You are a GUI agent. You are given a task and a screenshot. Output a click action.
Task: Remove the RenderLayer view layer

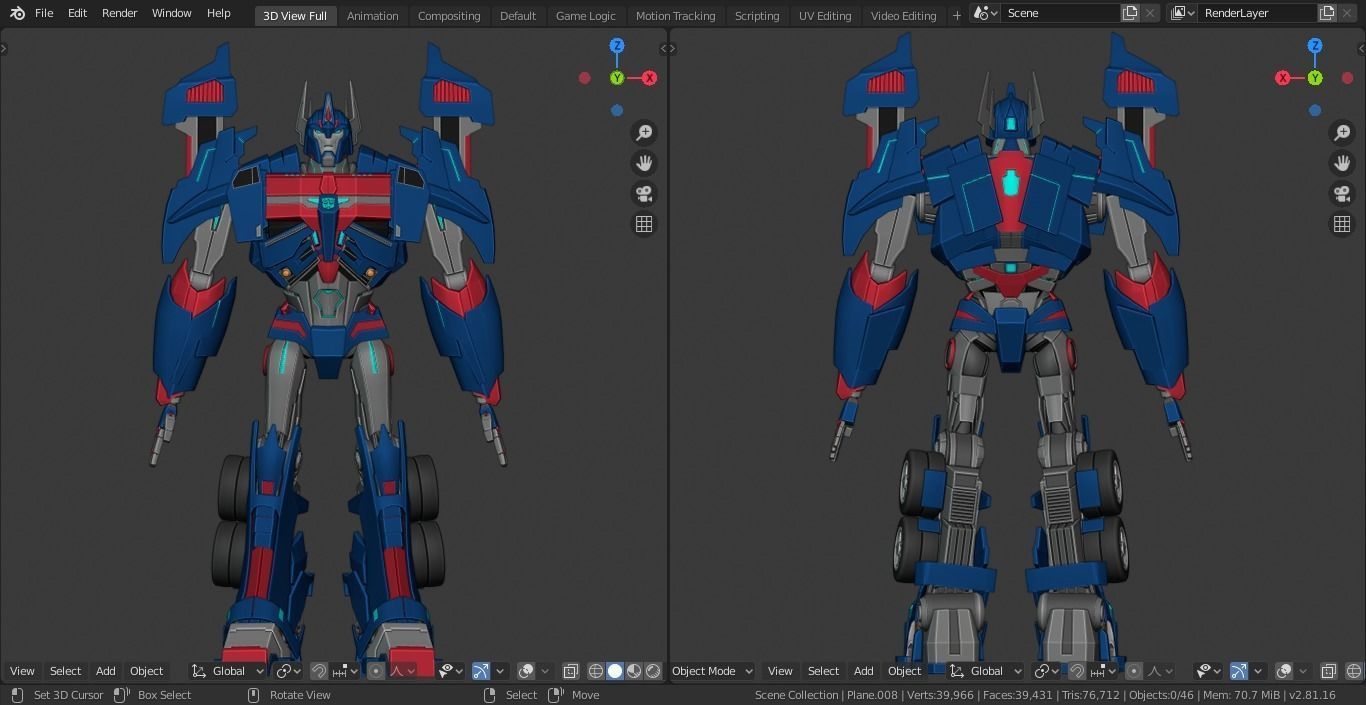pyautogui.click(x=1348, y=13)
